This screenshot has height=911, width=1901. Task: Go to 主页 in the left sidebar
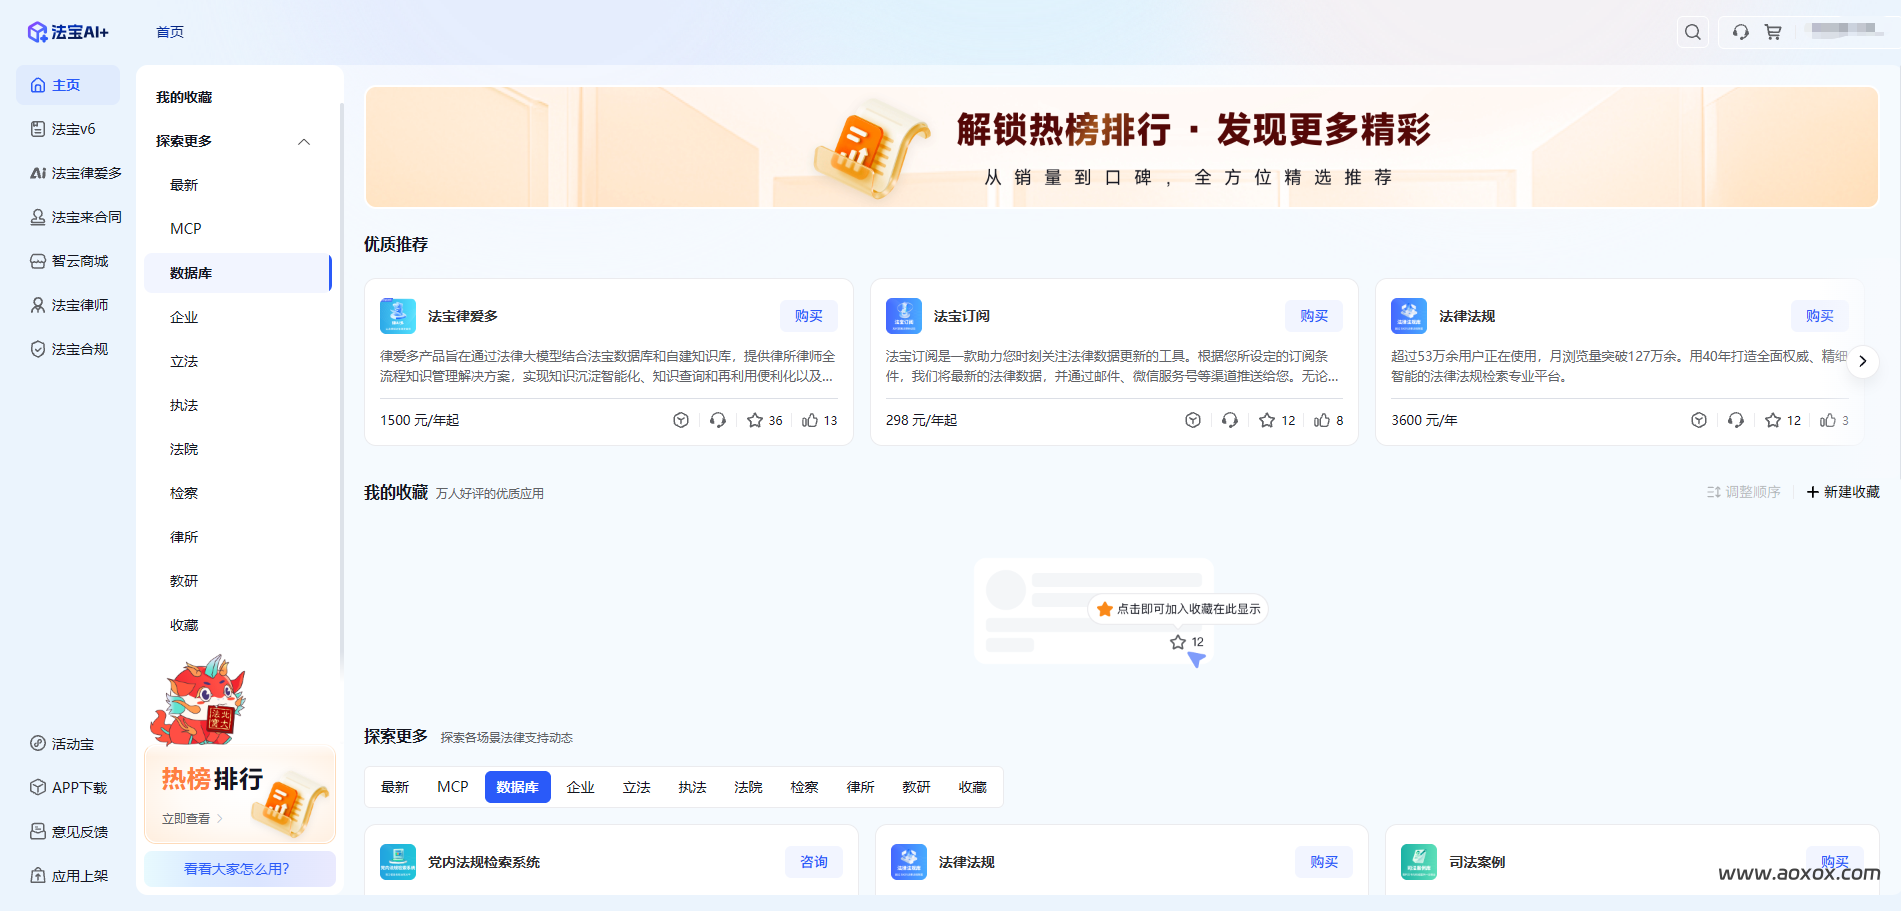[x=68, y=85]
